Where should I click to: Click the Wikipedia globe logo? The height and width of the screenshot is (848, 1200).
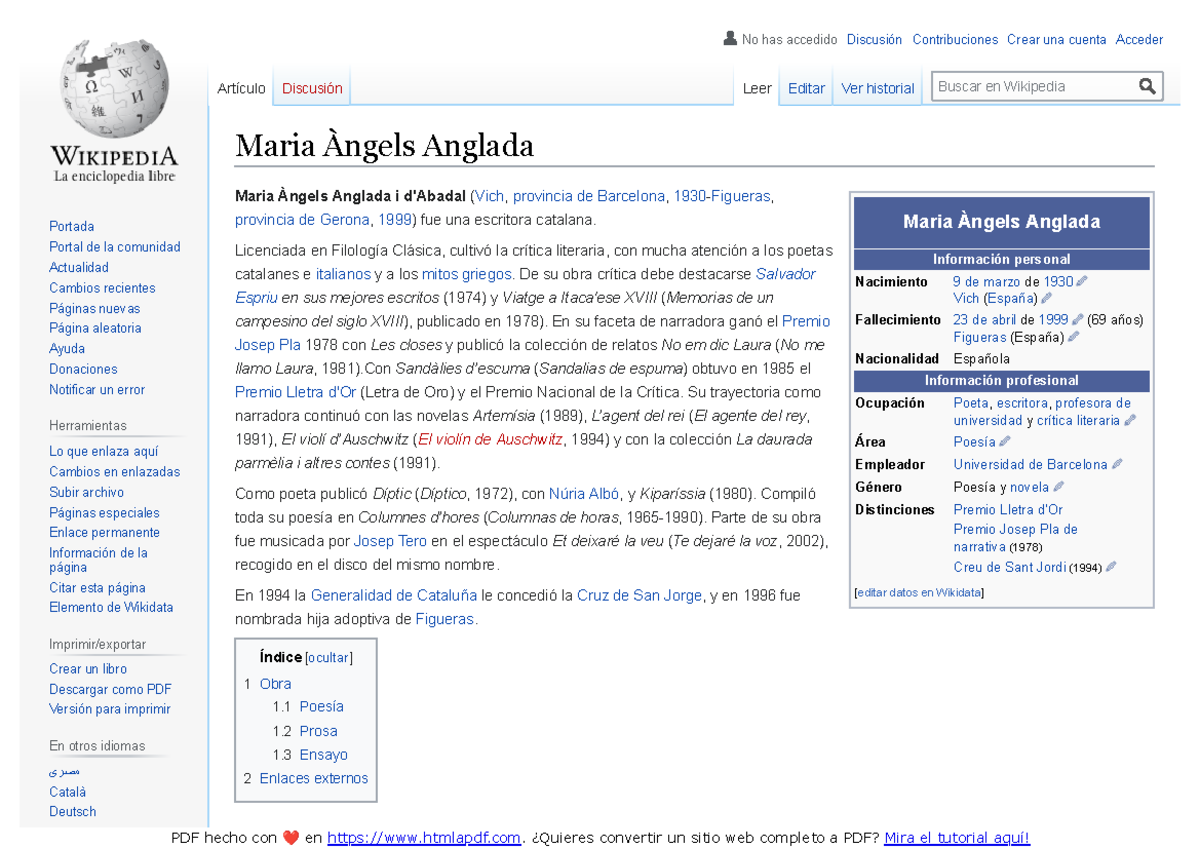[x=114, y=90]
